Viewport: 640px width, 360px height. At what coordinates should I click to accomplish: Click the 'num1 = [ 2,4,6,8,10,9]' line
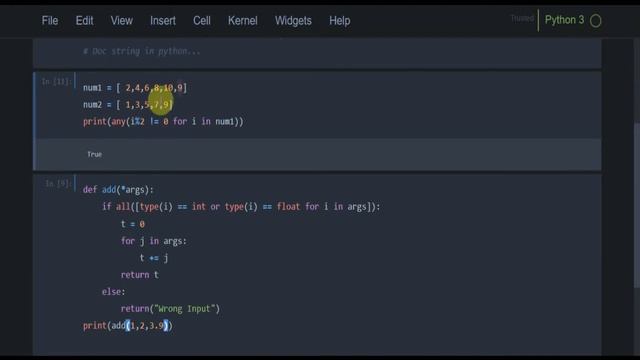click(x=135, y=88)
